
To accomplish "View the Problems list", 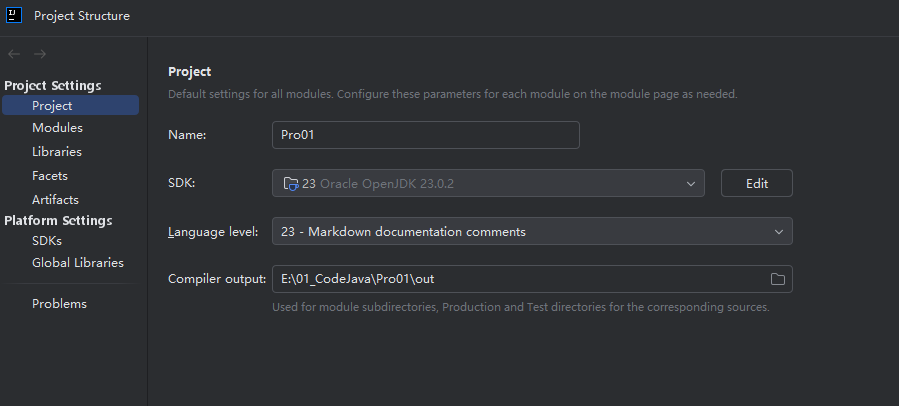I will point(59,304).
